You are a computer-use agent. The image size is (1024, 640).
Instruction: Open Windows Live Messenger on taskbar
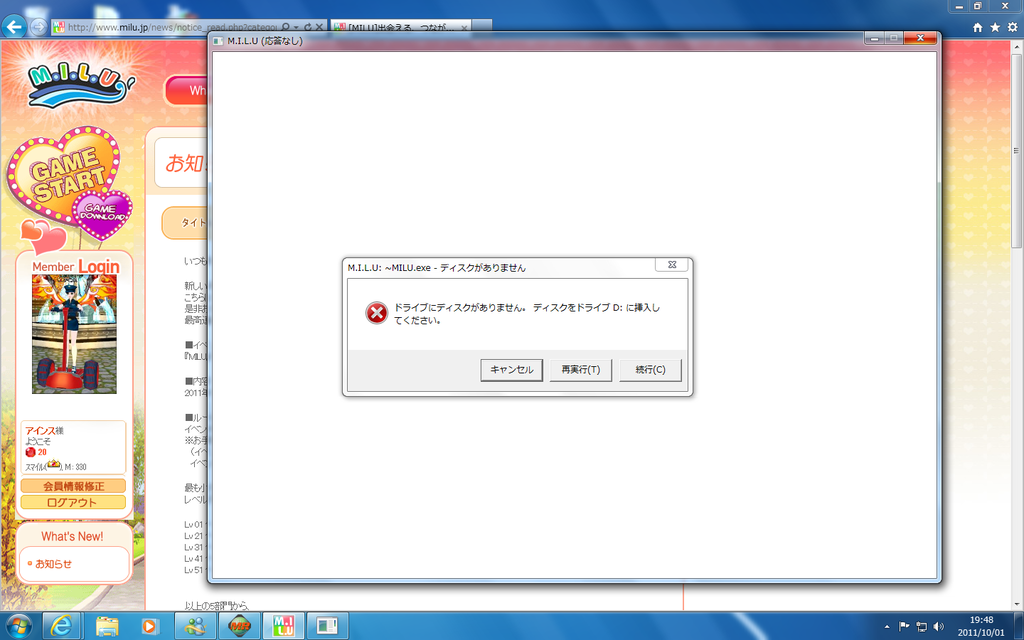pyautogui.click(x=195, y=626)
